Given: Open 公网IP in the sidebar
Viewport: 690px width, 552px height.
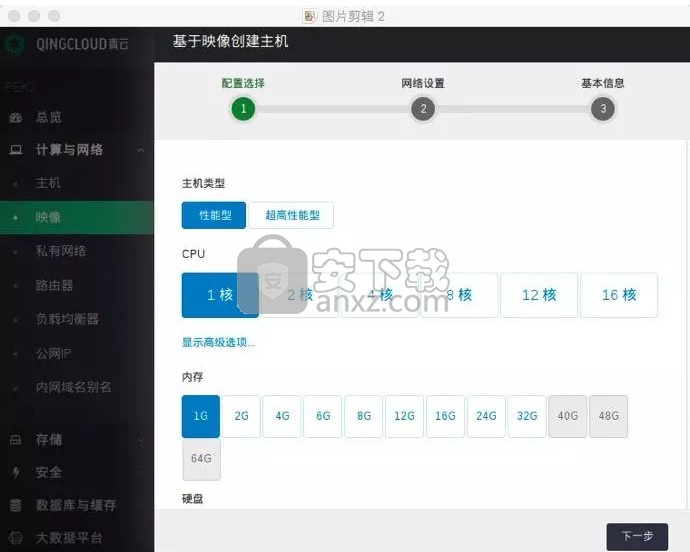Looking at the screenshot, I should pyautogui.click(x=53, y=353).
